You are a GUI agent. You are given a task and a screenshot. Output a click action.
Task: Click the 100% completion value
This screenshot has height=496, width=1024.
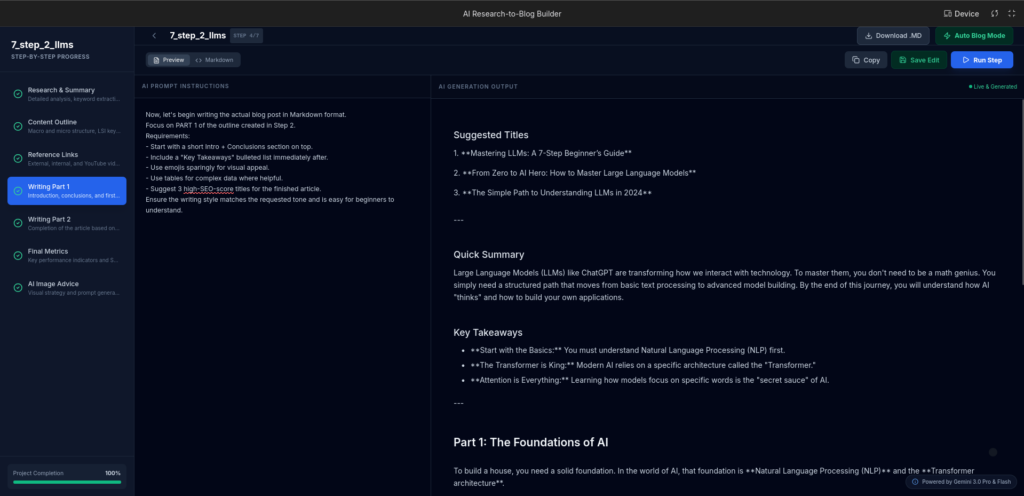click(x=113, y=473)
